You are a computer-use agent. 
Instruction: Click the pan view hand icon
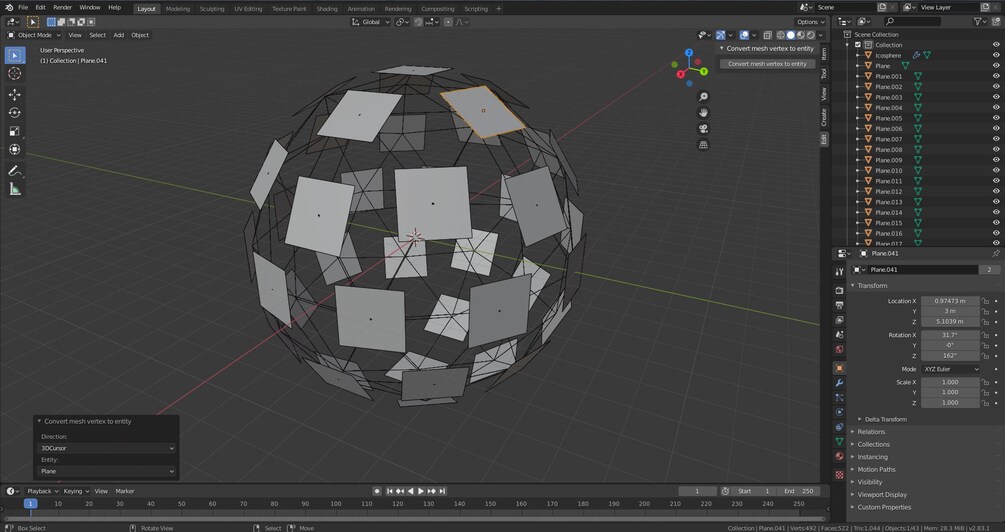(703, 113)
